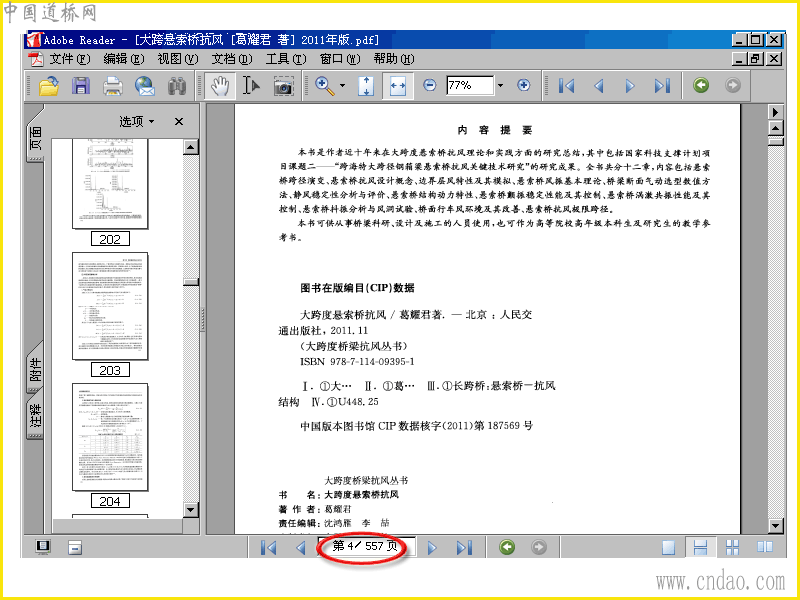Go to last page in top toolbar
The width and height of the screenshot is (800, 600).
[662, 86]
